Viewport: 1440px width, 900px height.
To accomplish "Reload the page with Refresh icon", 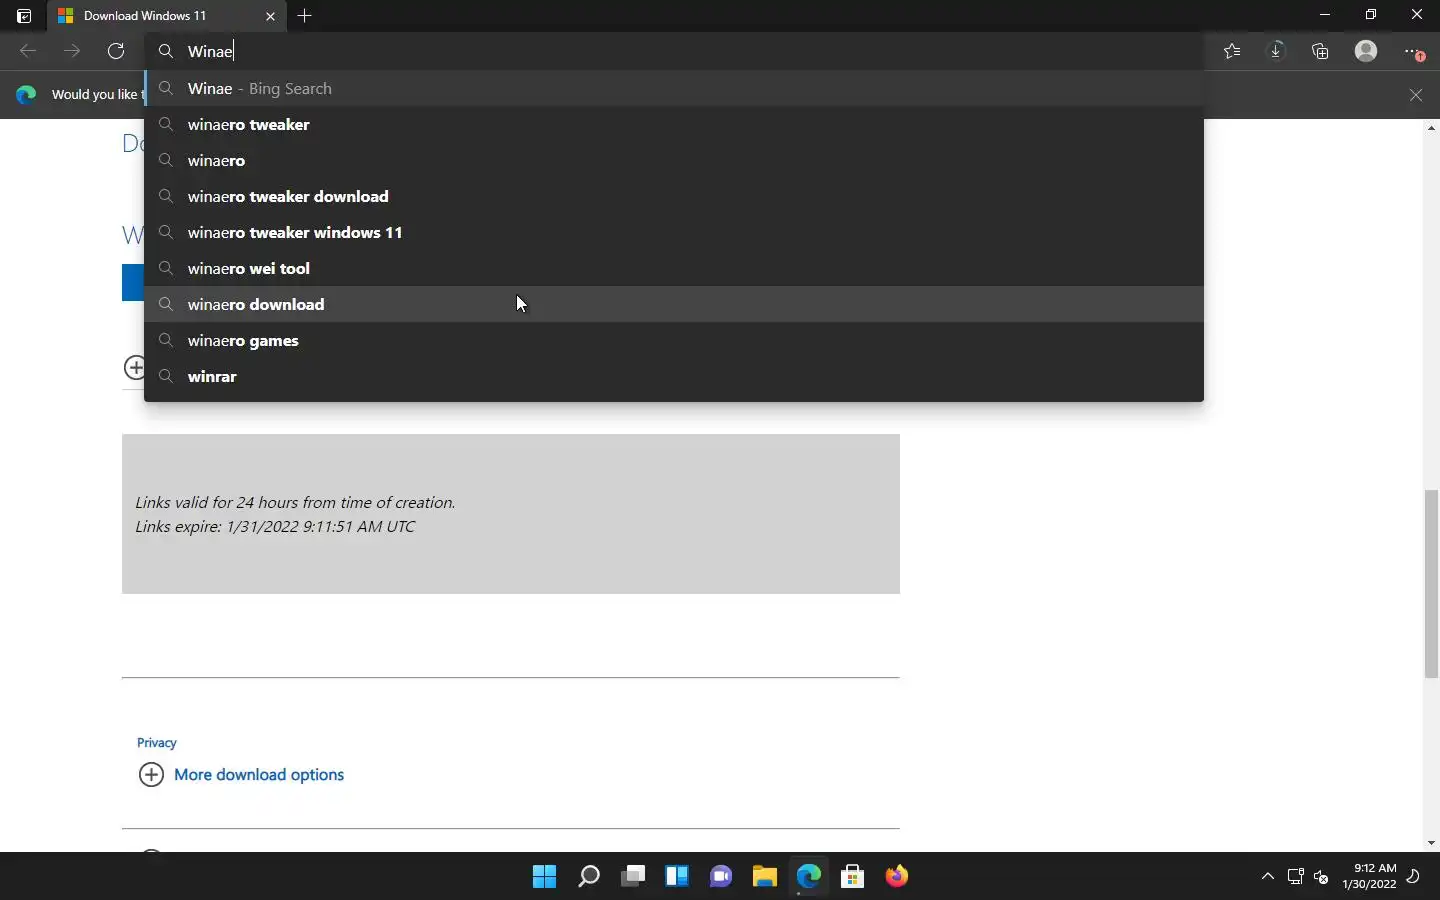I will point(116,51).
